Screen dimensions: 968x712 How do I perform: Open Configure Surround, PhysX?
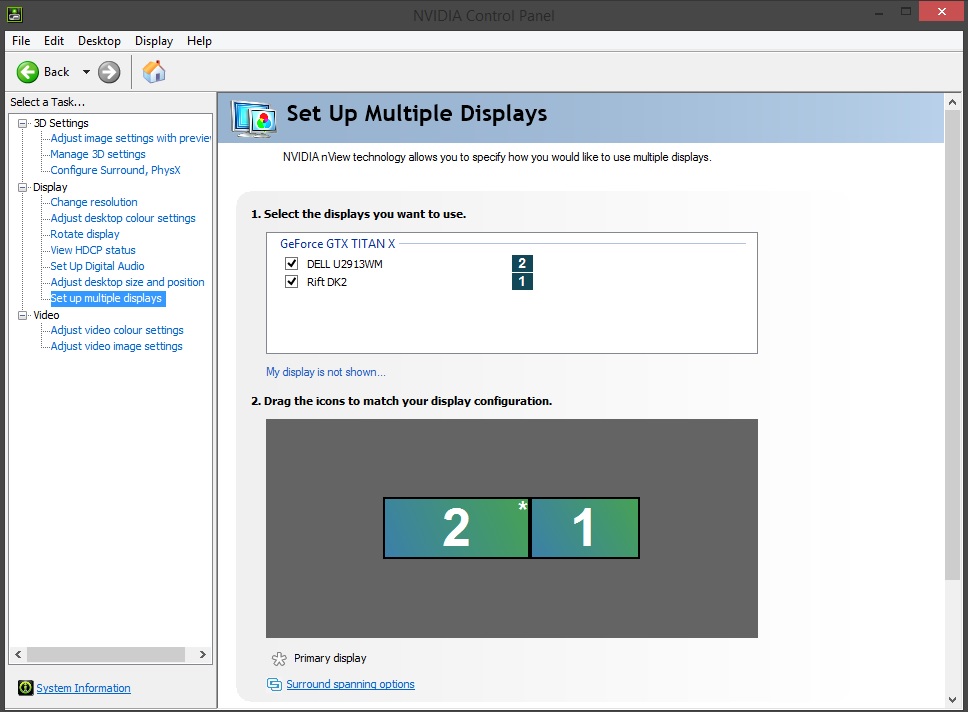pyautogui.click(x=115, y=170)
